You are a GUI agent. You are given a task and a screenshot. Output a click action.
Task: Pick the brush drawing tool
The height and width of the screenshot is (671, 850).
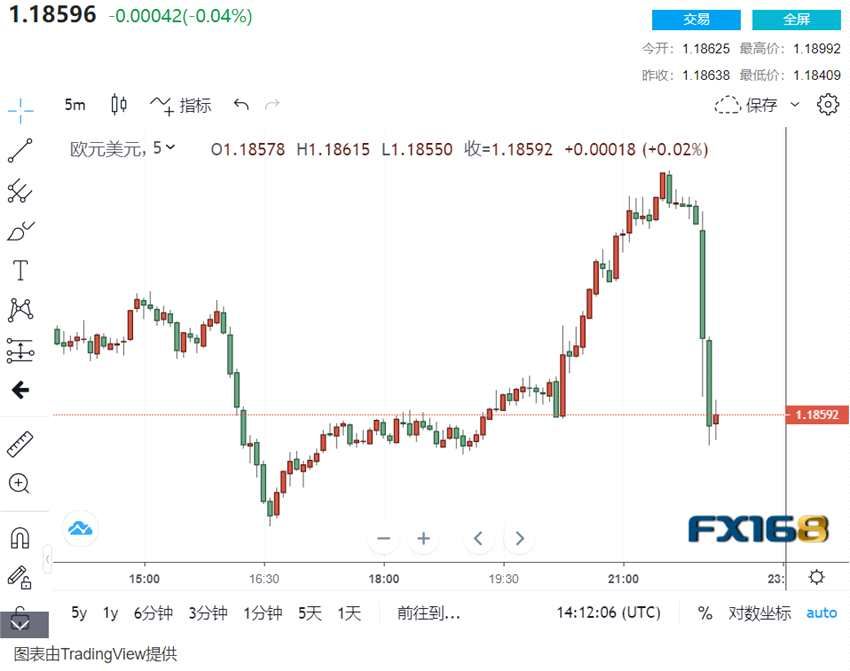20,231
